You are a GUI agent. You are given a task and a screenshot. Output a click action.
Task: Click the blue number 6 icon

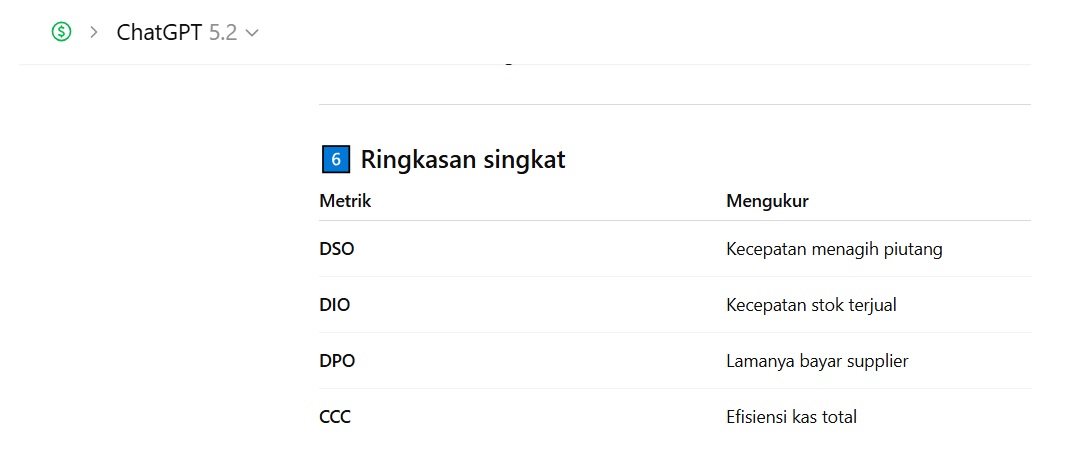tap(336, 159)
